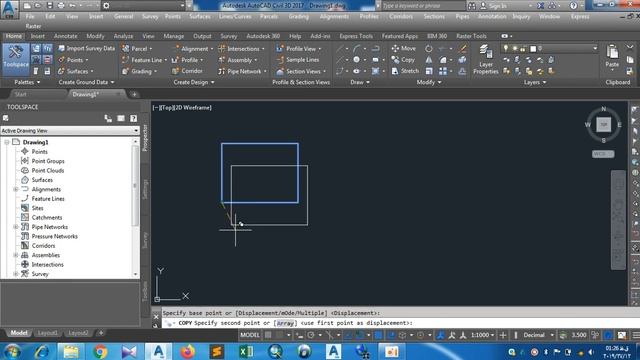Click the Toolspace help question mark icon
640x360 pixels.
(x=133, y=118)
